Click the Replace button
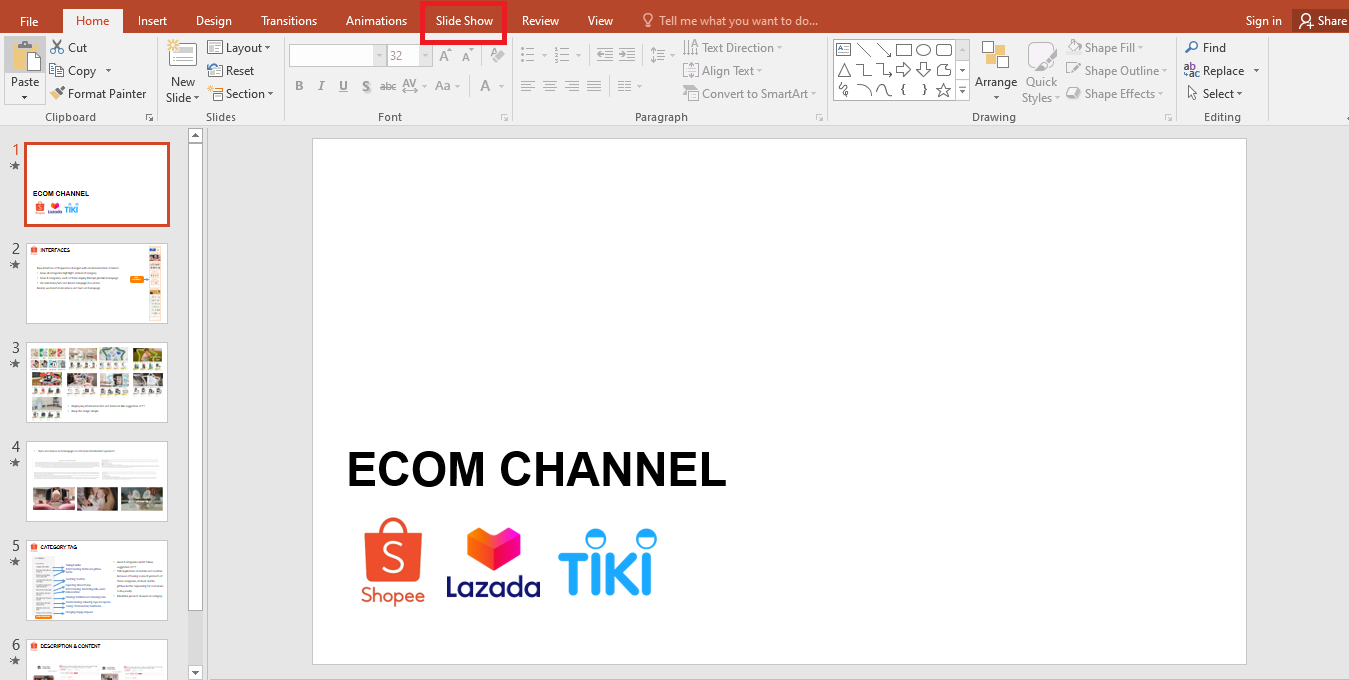1349x680 pixels. tap(1222, 70)
